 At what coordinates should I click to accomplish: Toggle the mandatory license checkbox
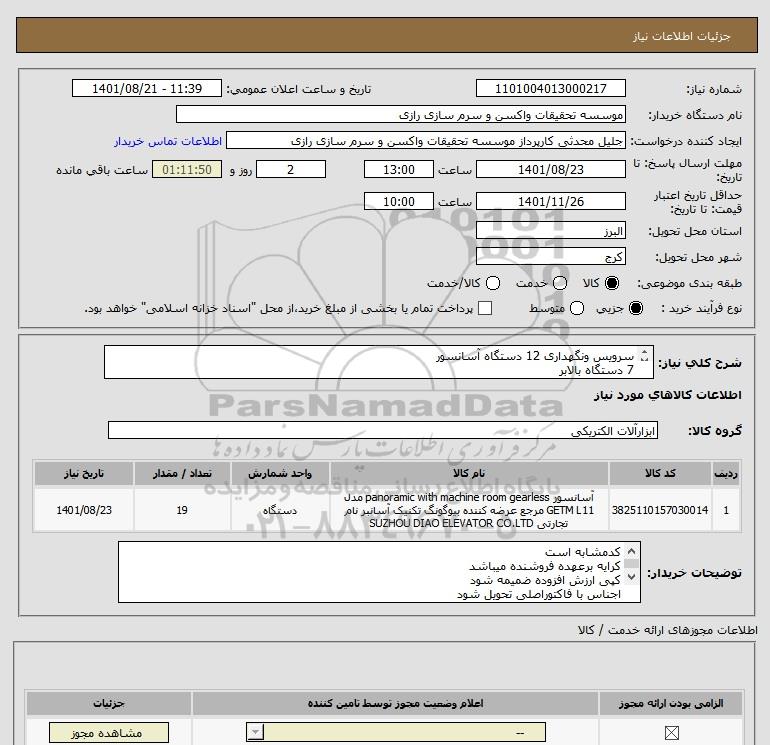point(671,733)
